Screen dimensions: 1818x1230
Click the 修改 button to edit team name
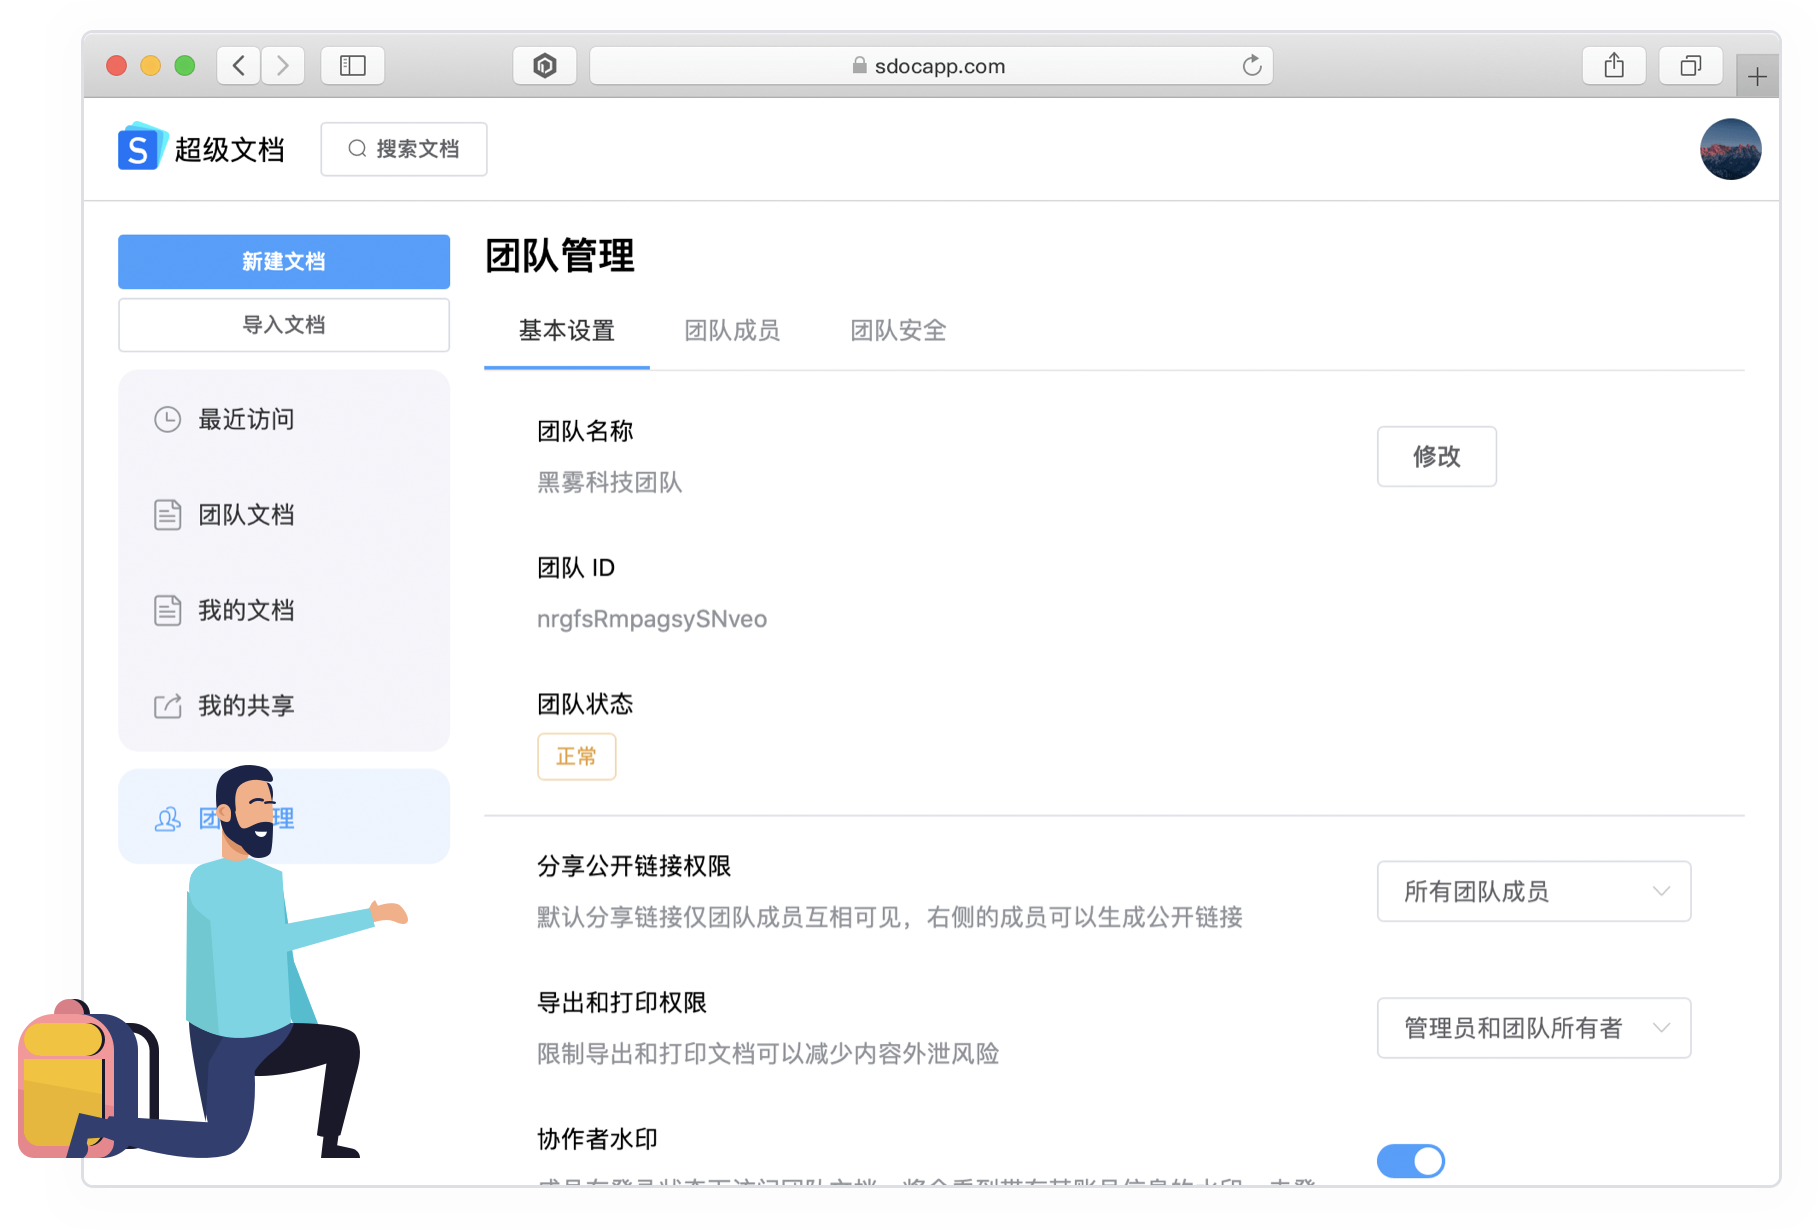tap(1437, 456)
